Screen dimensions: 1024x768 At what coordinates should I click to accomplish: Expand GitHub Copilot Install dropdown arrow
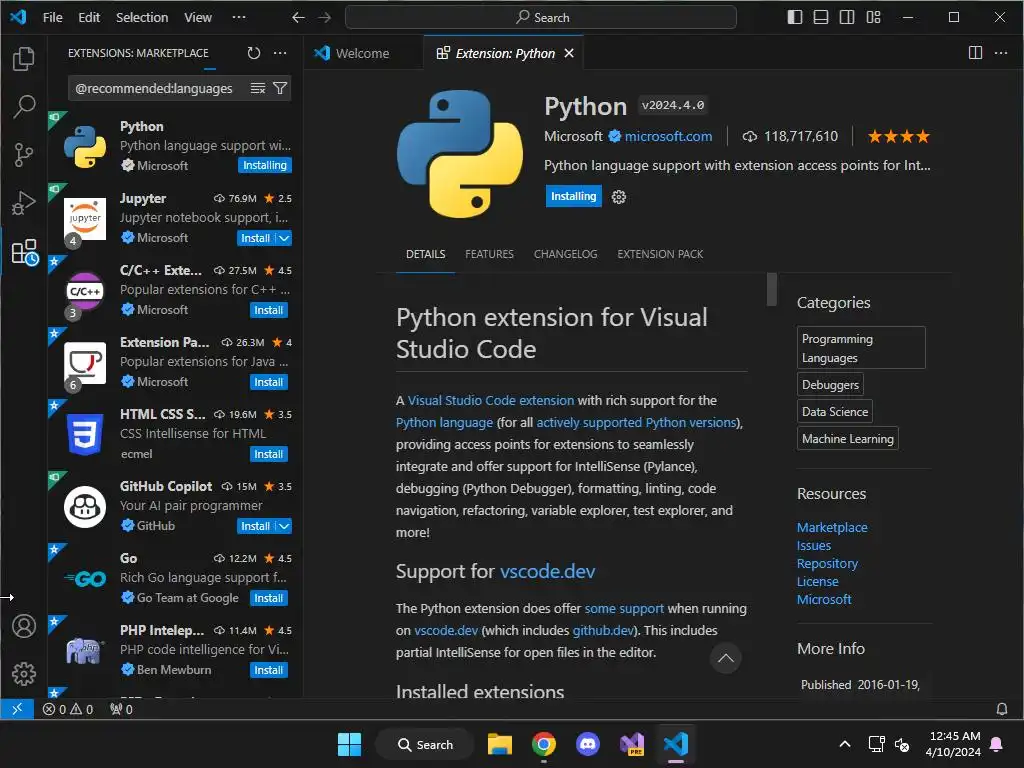[x=284, y=526]
